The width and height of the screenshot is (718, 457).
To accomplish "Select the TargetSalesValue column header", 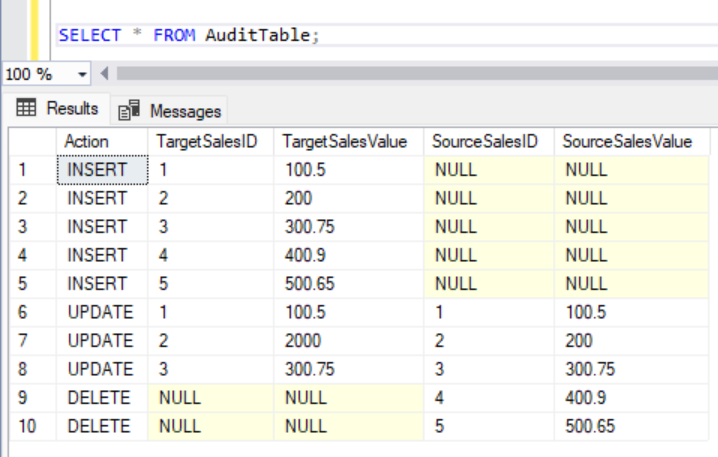I will 345,142.
